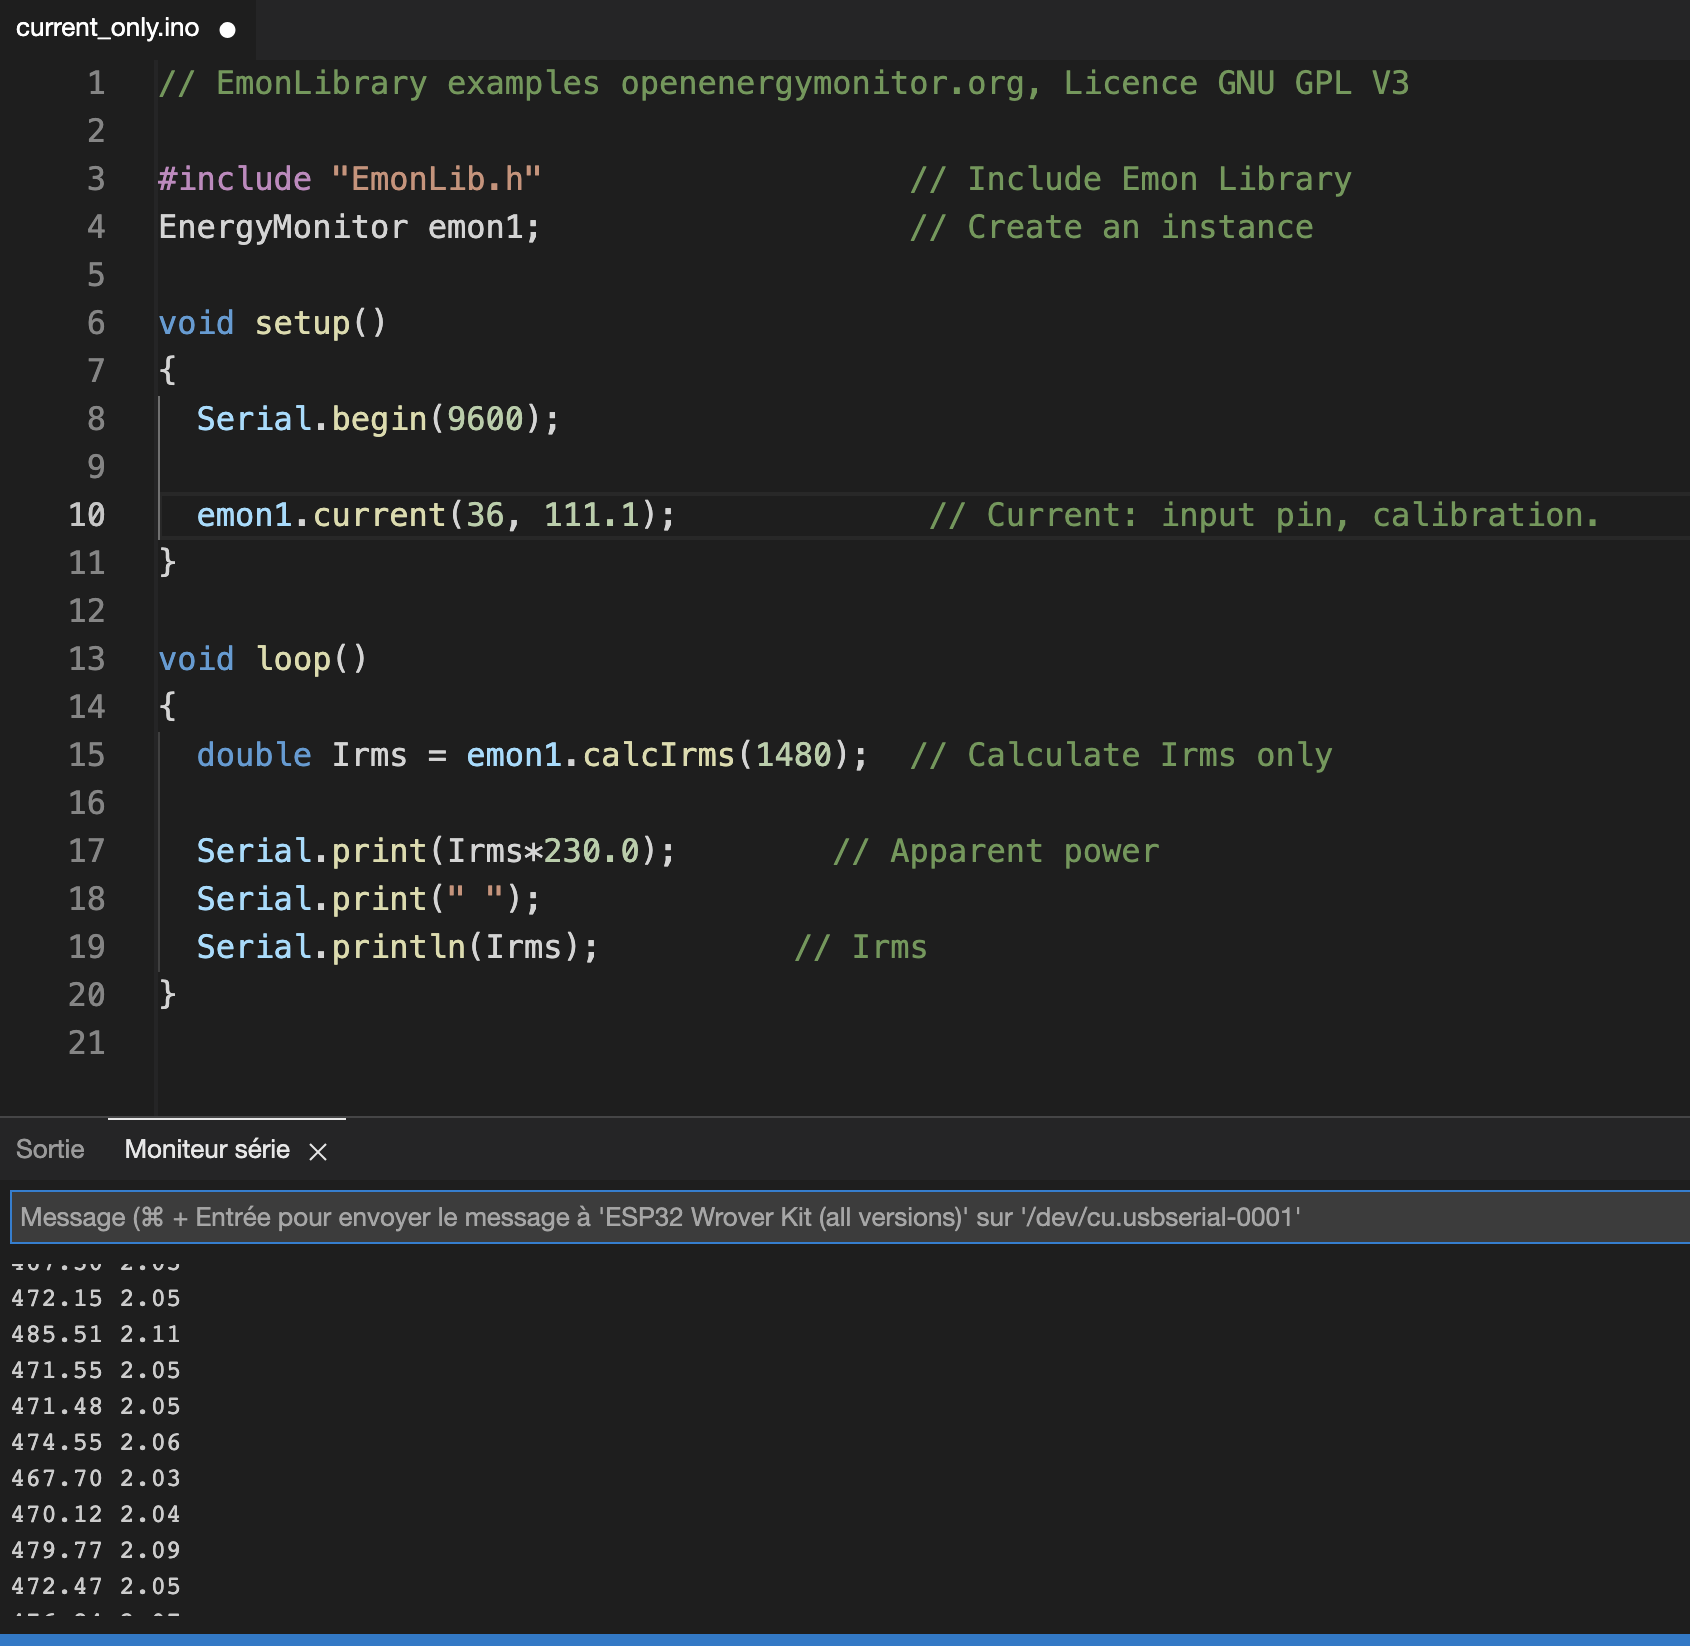Select the current_only.ino editor tab

tap(105, 28)
